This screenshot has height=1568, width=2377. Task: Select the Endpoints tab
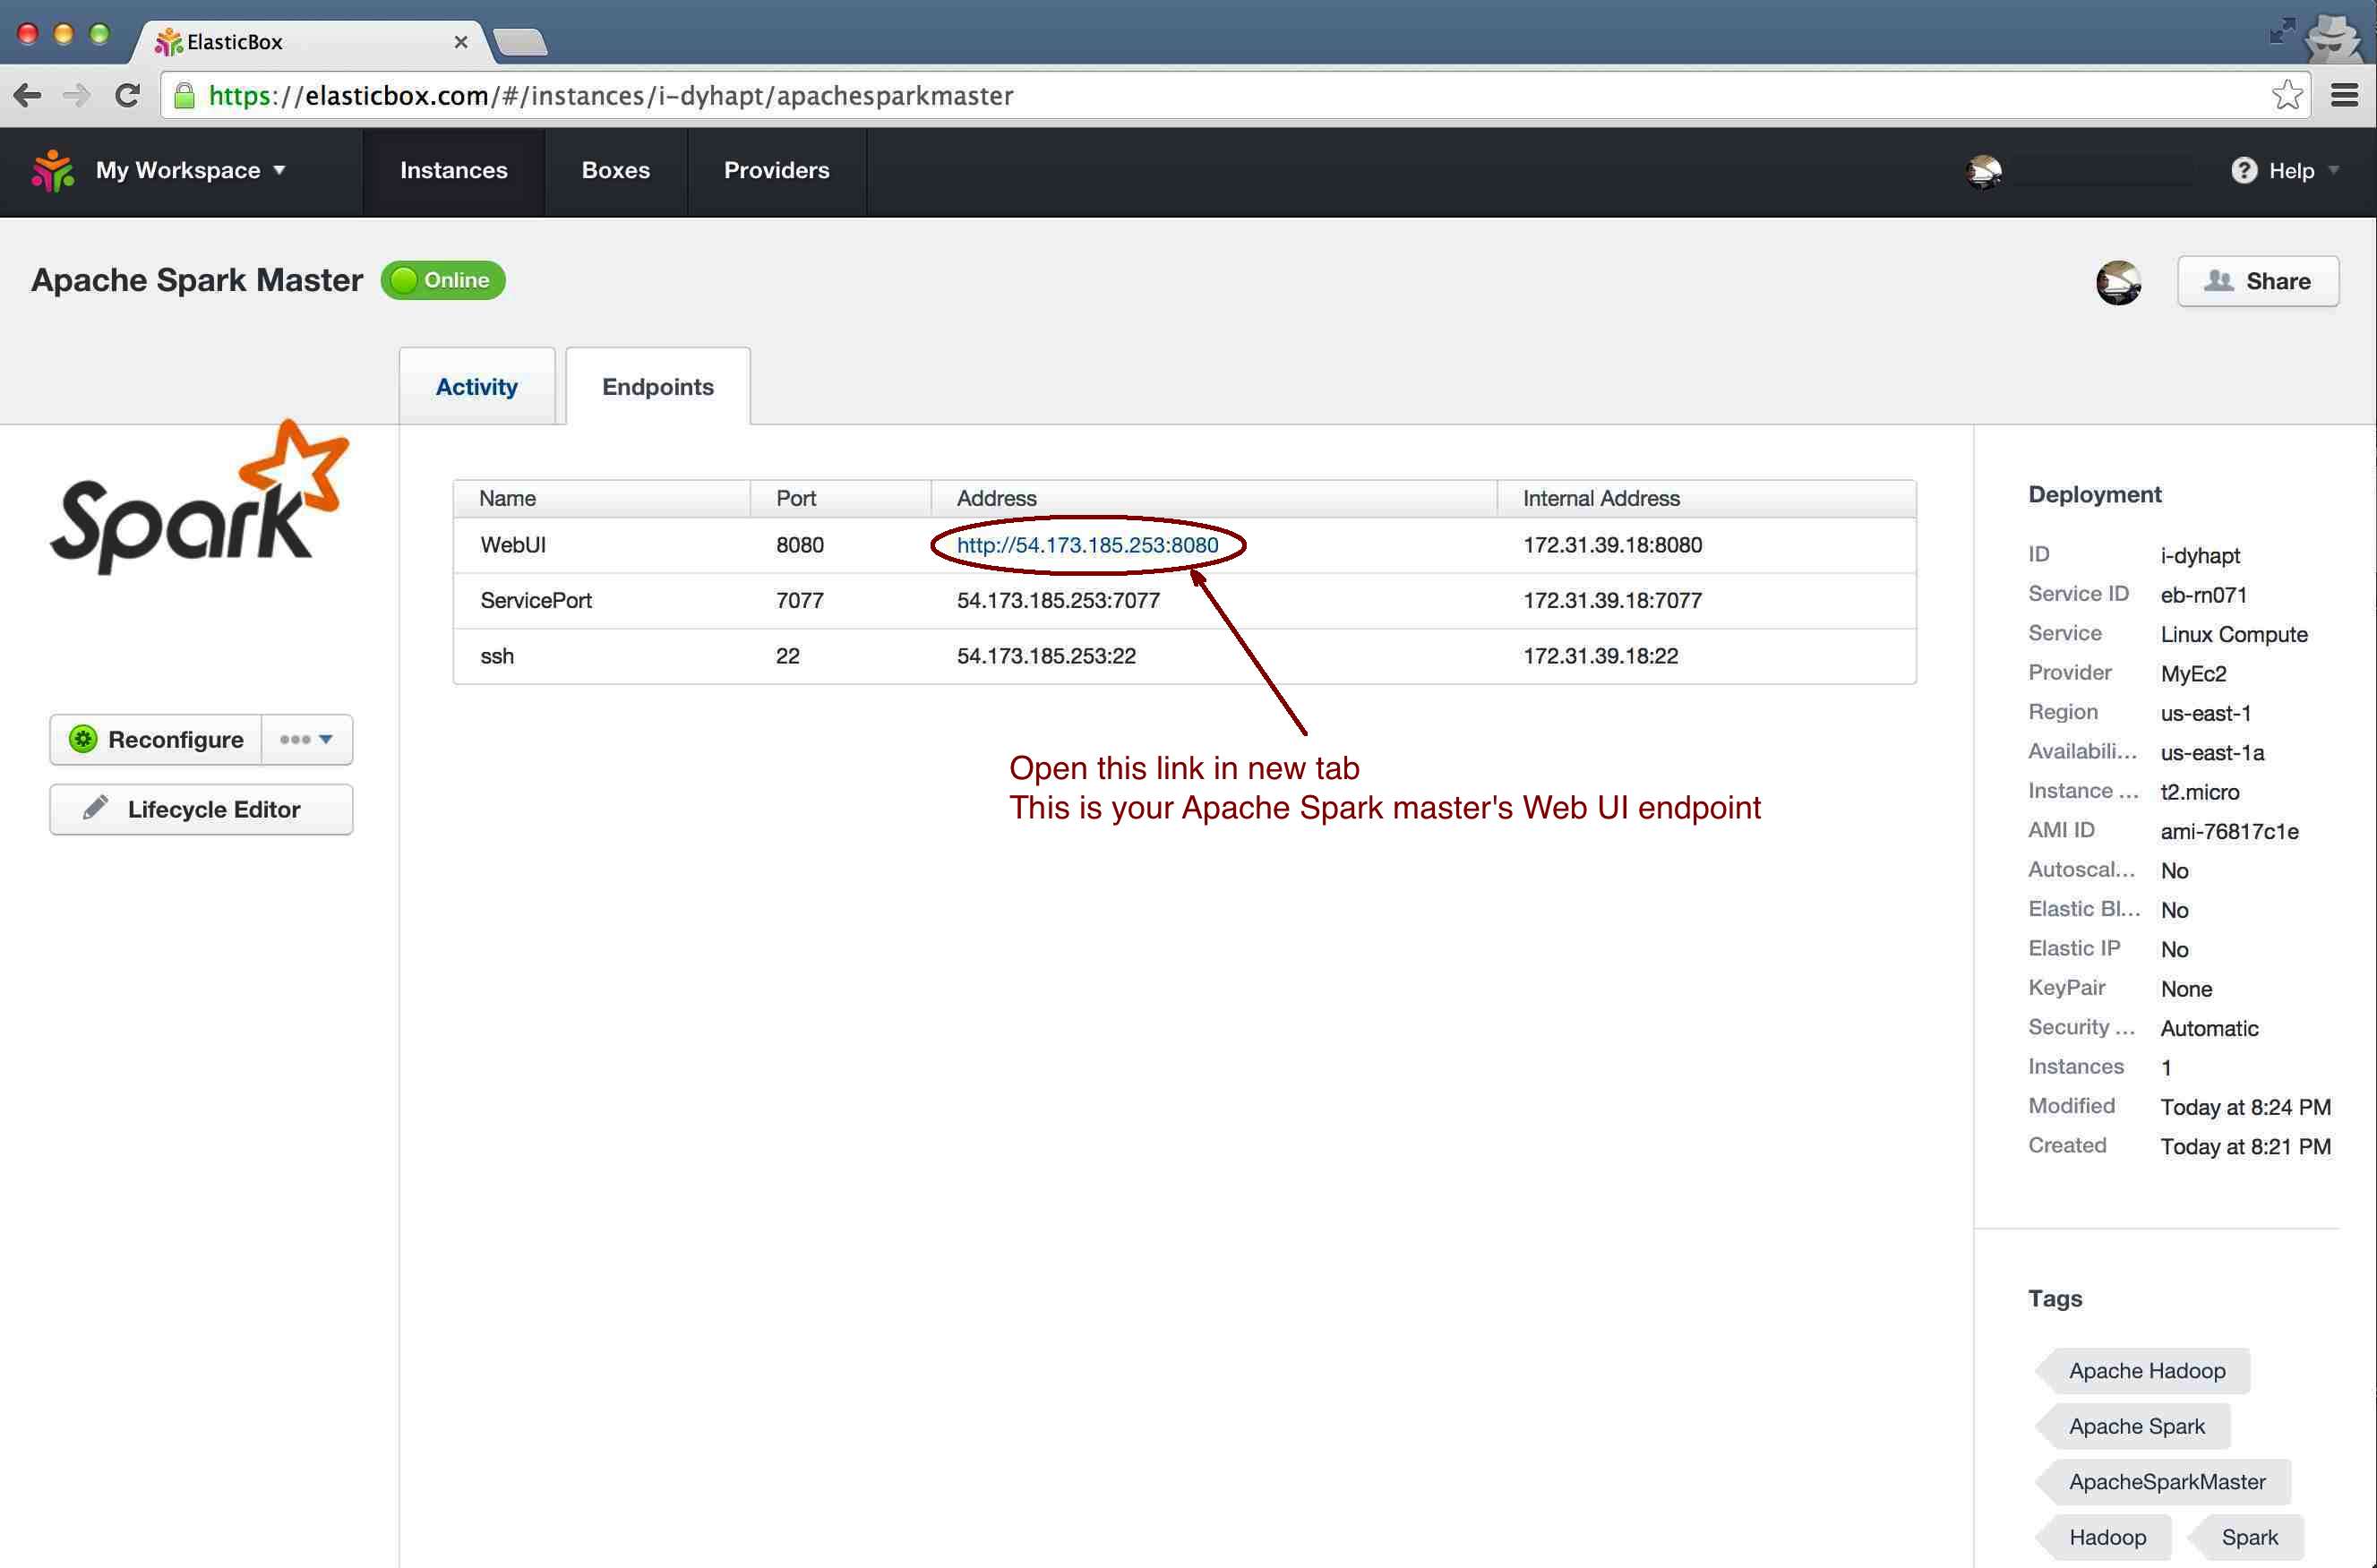pyautogui.click(x=657, y=387)
